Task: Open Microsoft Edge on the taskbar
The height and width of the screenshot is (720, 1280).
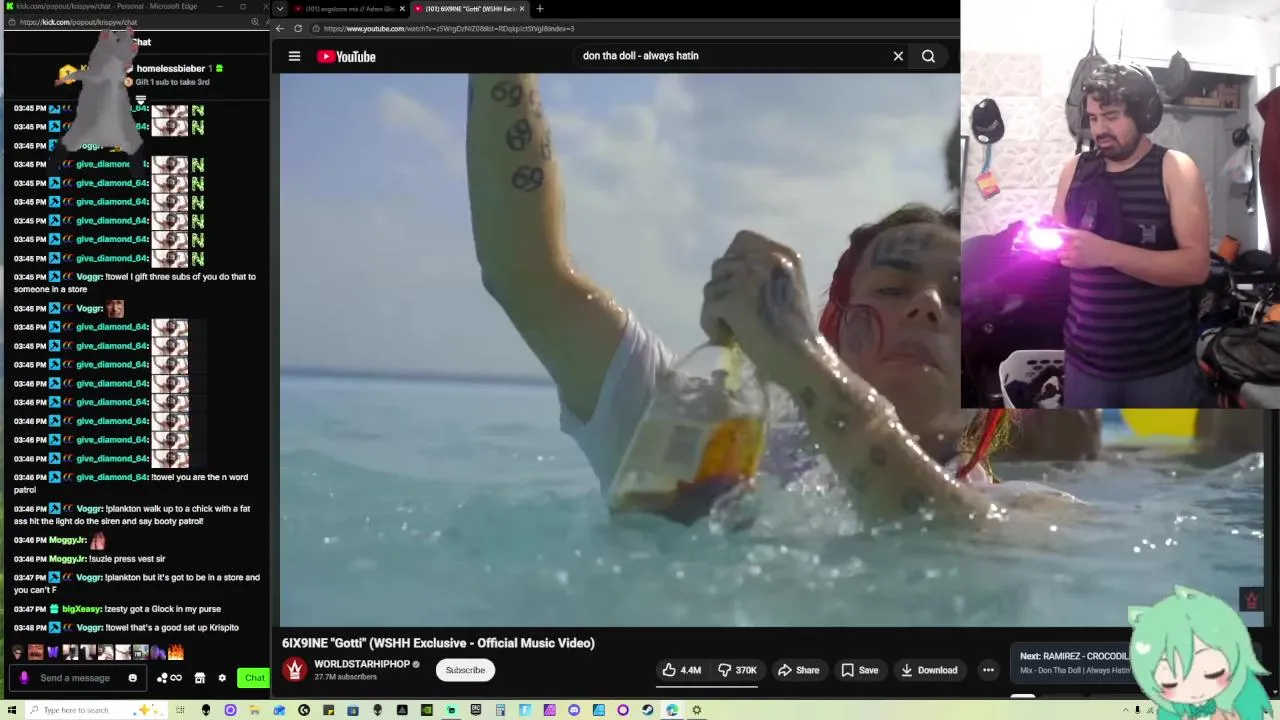Action: coord(671,710)
